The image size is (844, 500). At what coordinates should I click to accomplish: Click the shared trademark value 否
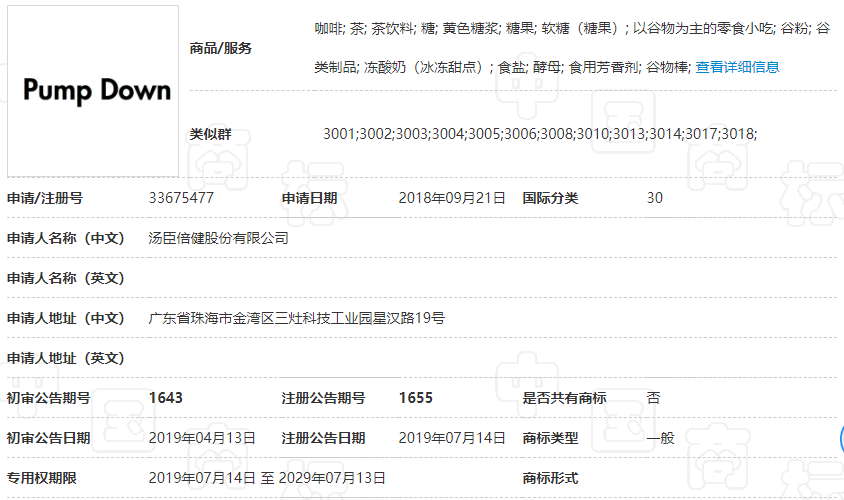tap(653, 398)
